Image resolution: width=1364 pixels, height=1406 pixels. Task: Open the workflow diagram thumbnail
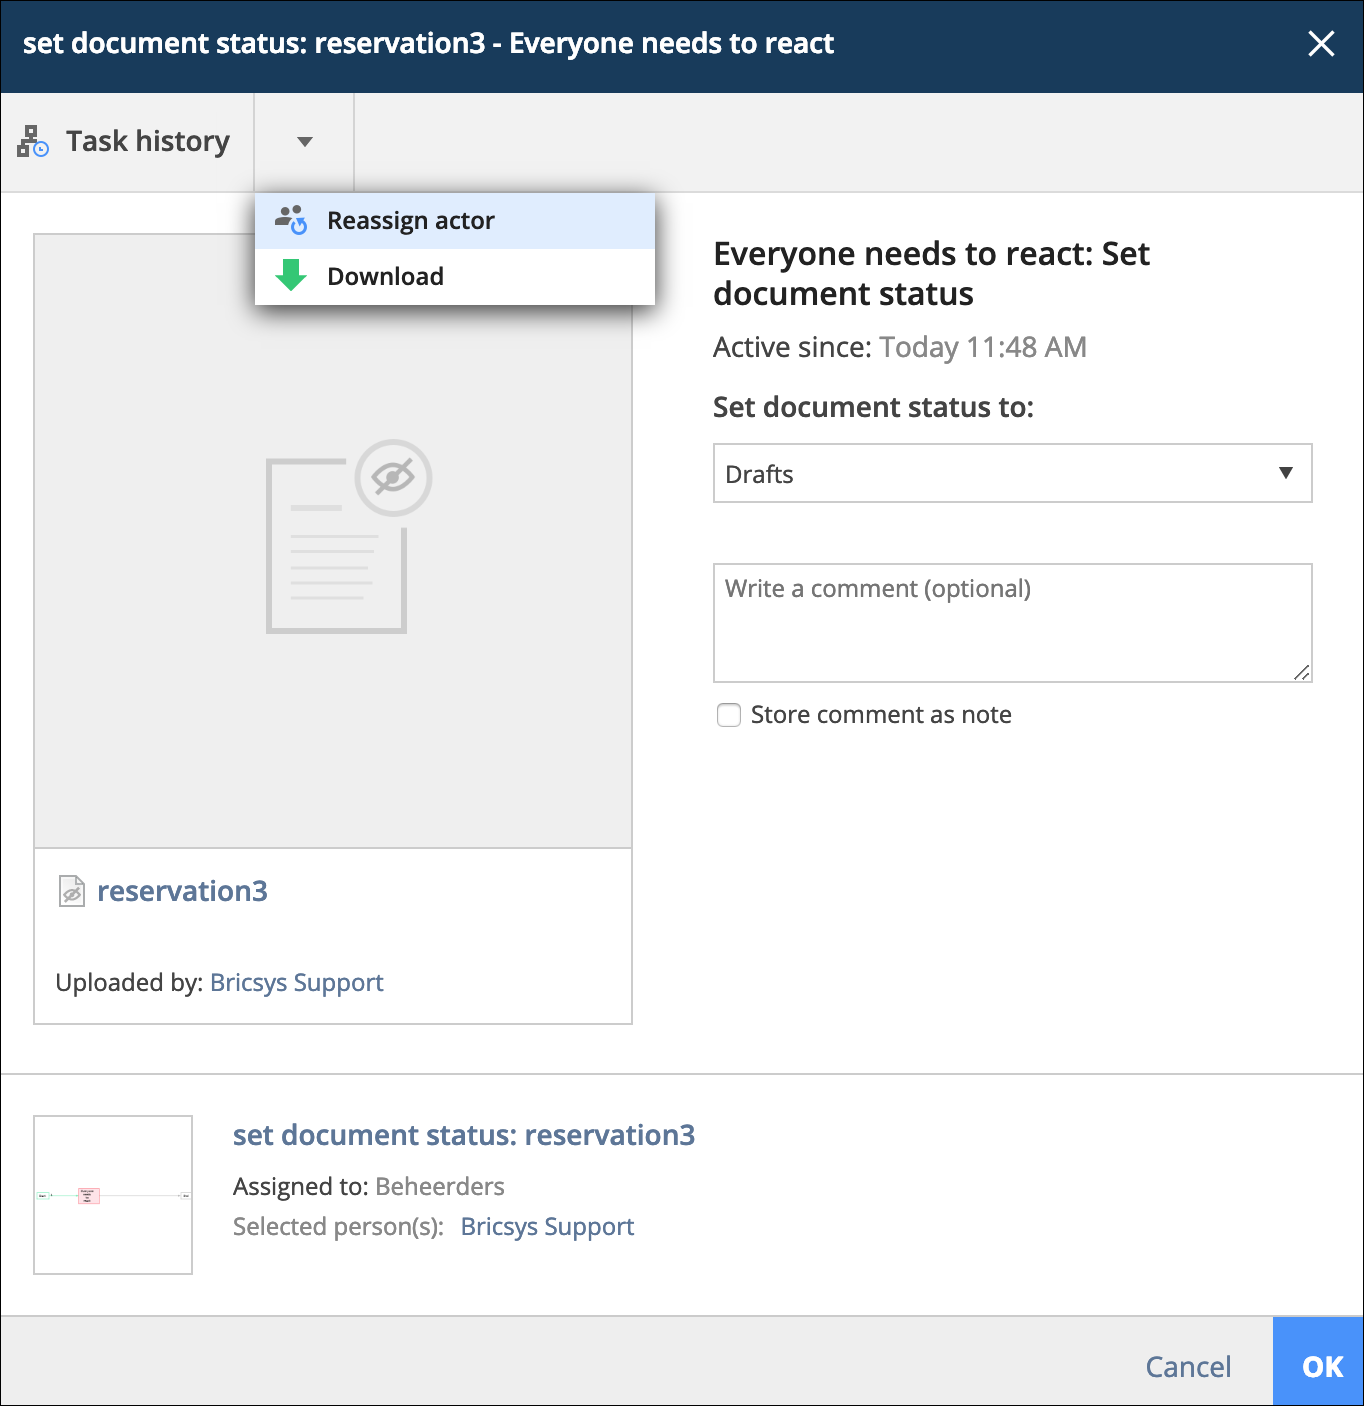[113, 1195]
